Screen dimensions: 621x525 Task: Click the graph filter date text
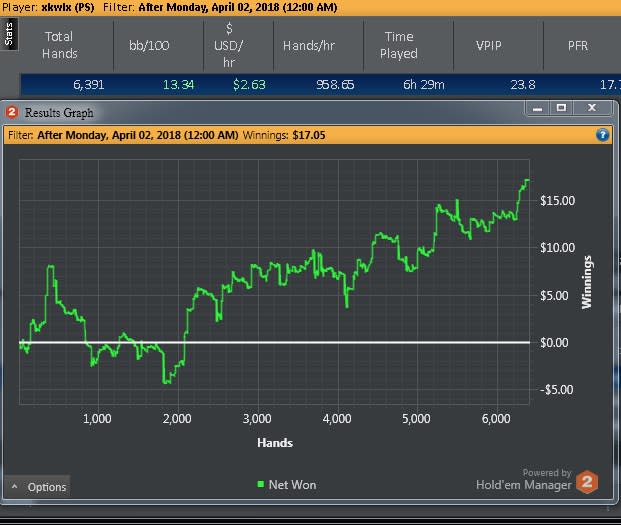pyautogui.click(x=138, y=135)
